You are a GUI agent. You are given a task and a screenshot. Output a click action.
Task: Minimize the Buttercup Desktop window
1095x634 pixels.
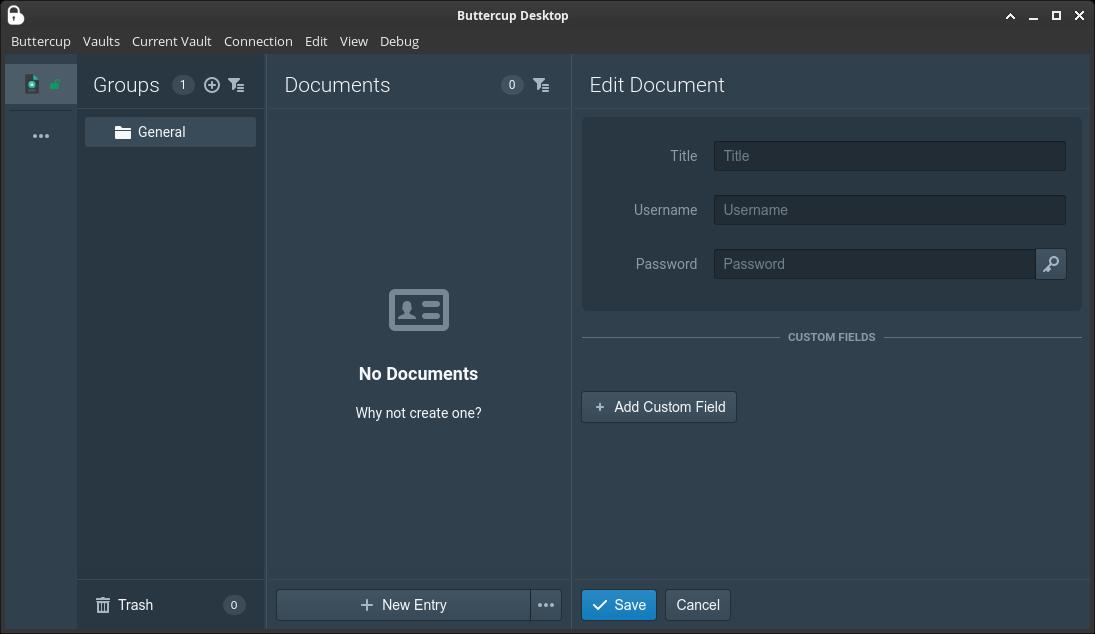click(1034, 16)
